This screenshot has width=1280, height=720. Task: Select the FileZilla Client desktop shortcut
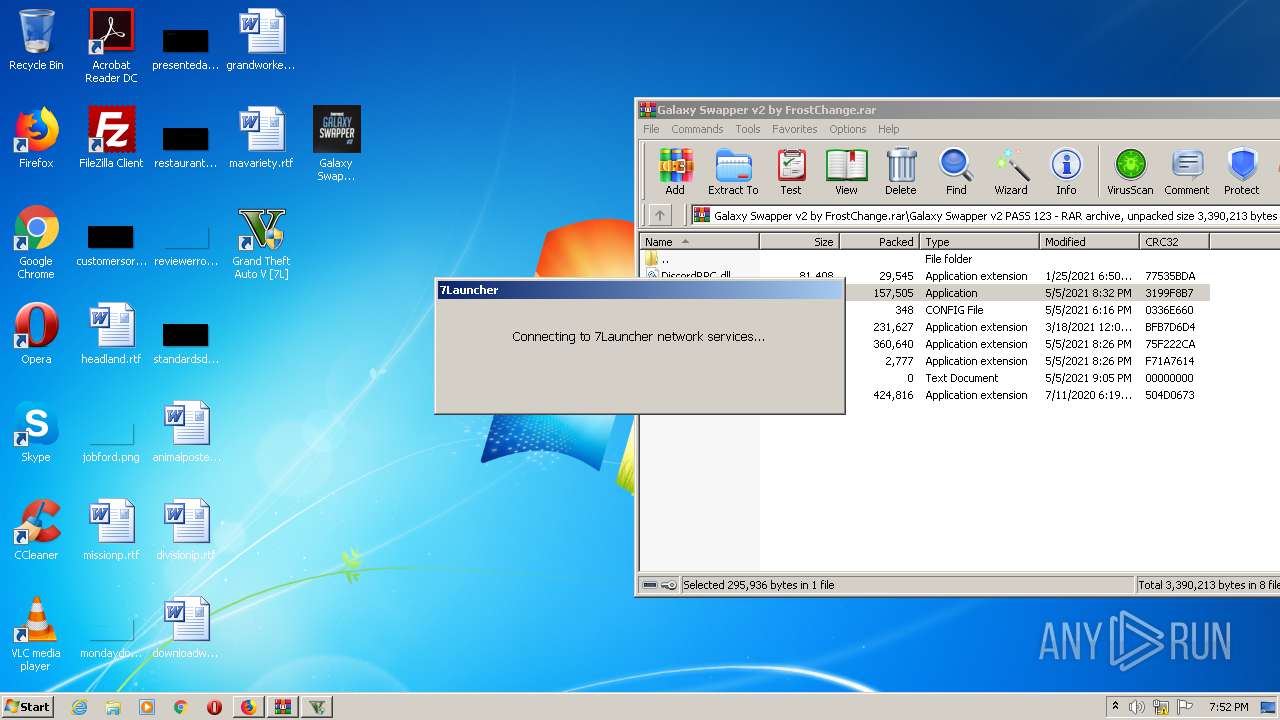point(111,138)
